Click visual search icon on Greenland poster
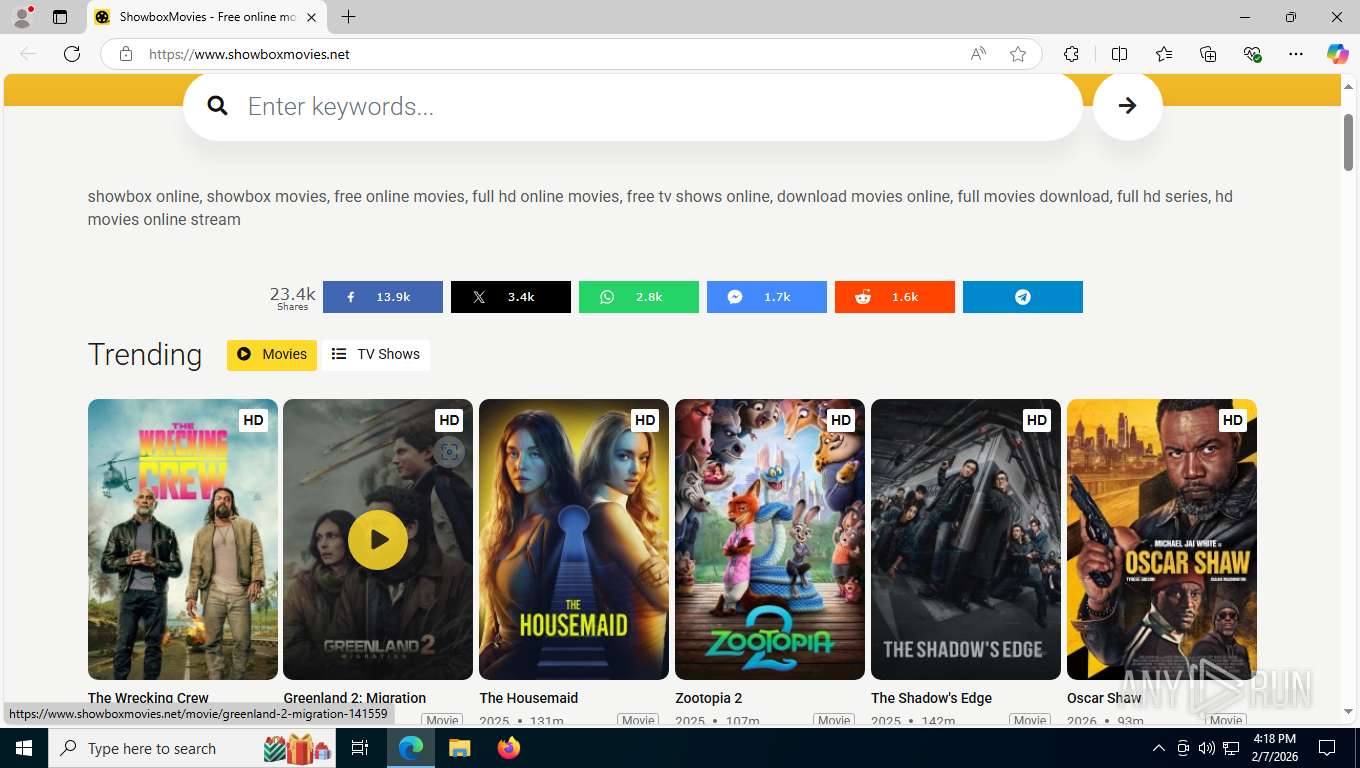The height and width of the screenshot is (768, 1360). tap(449, 452)
